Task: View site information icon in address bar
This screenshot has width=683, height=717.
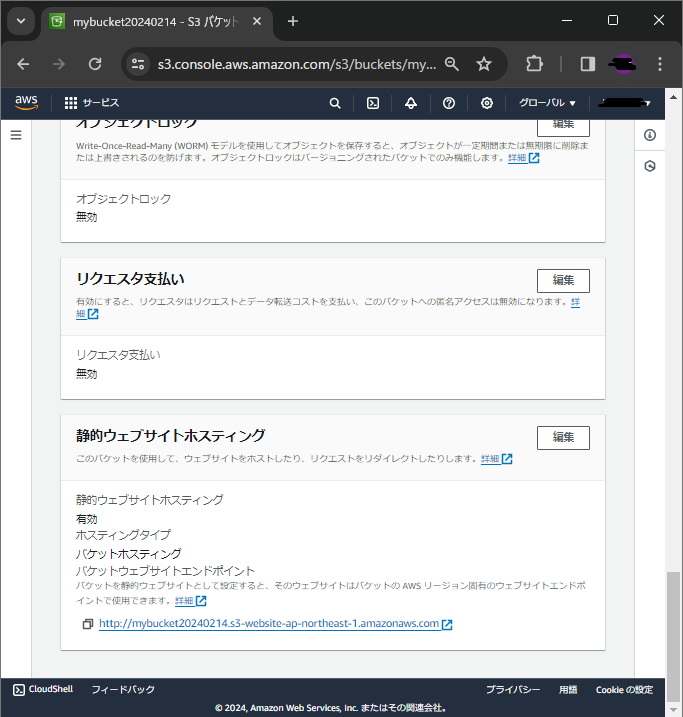Action: (x=138, y=64)
